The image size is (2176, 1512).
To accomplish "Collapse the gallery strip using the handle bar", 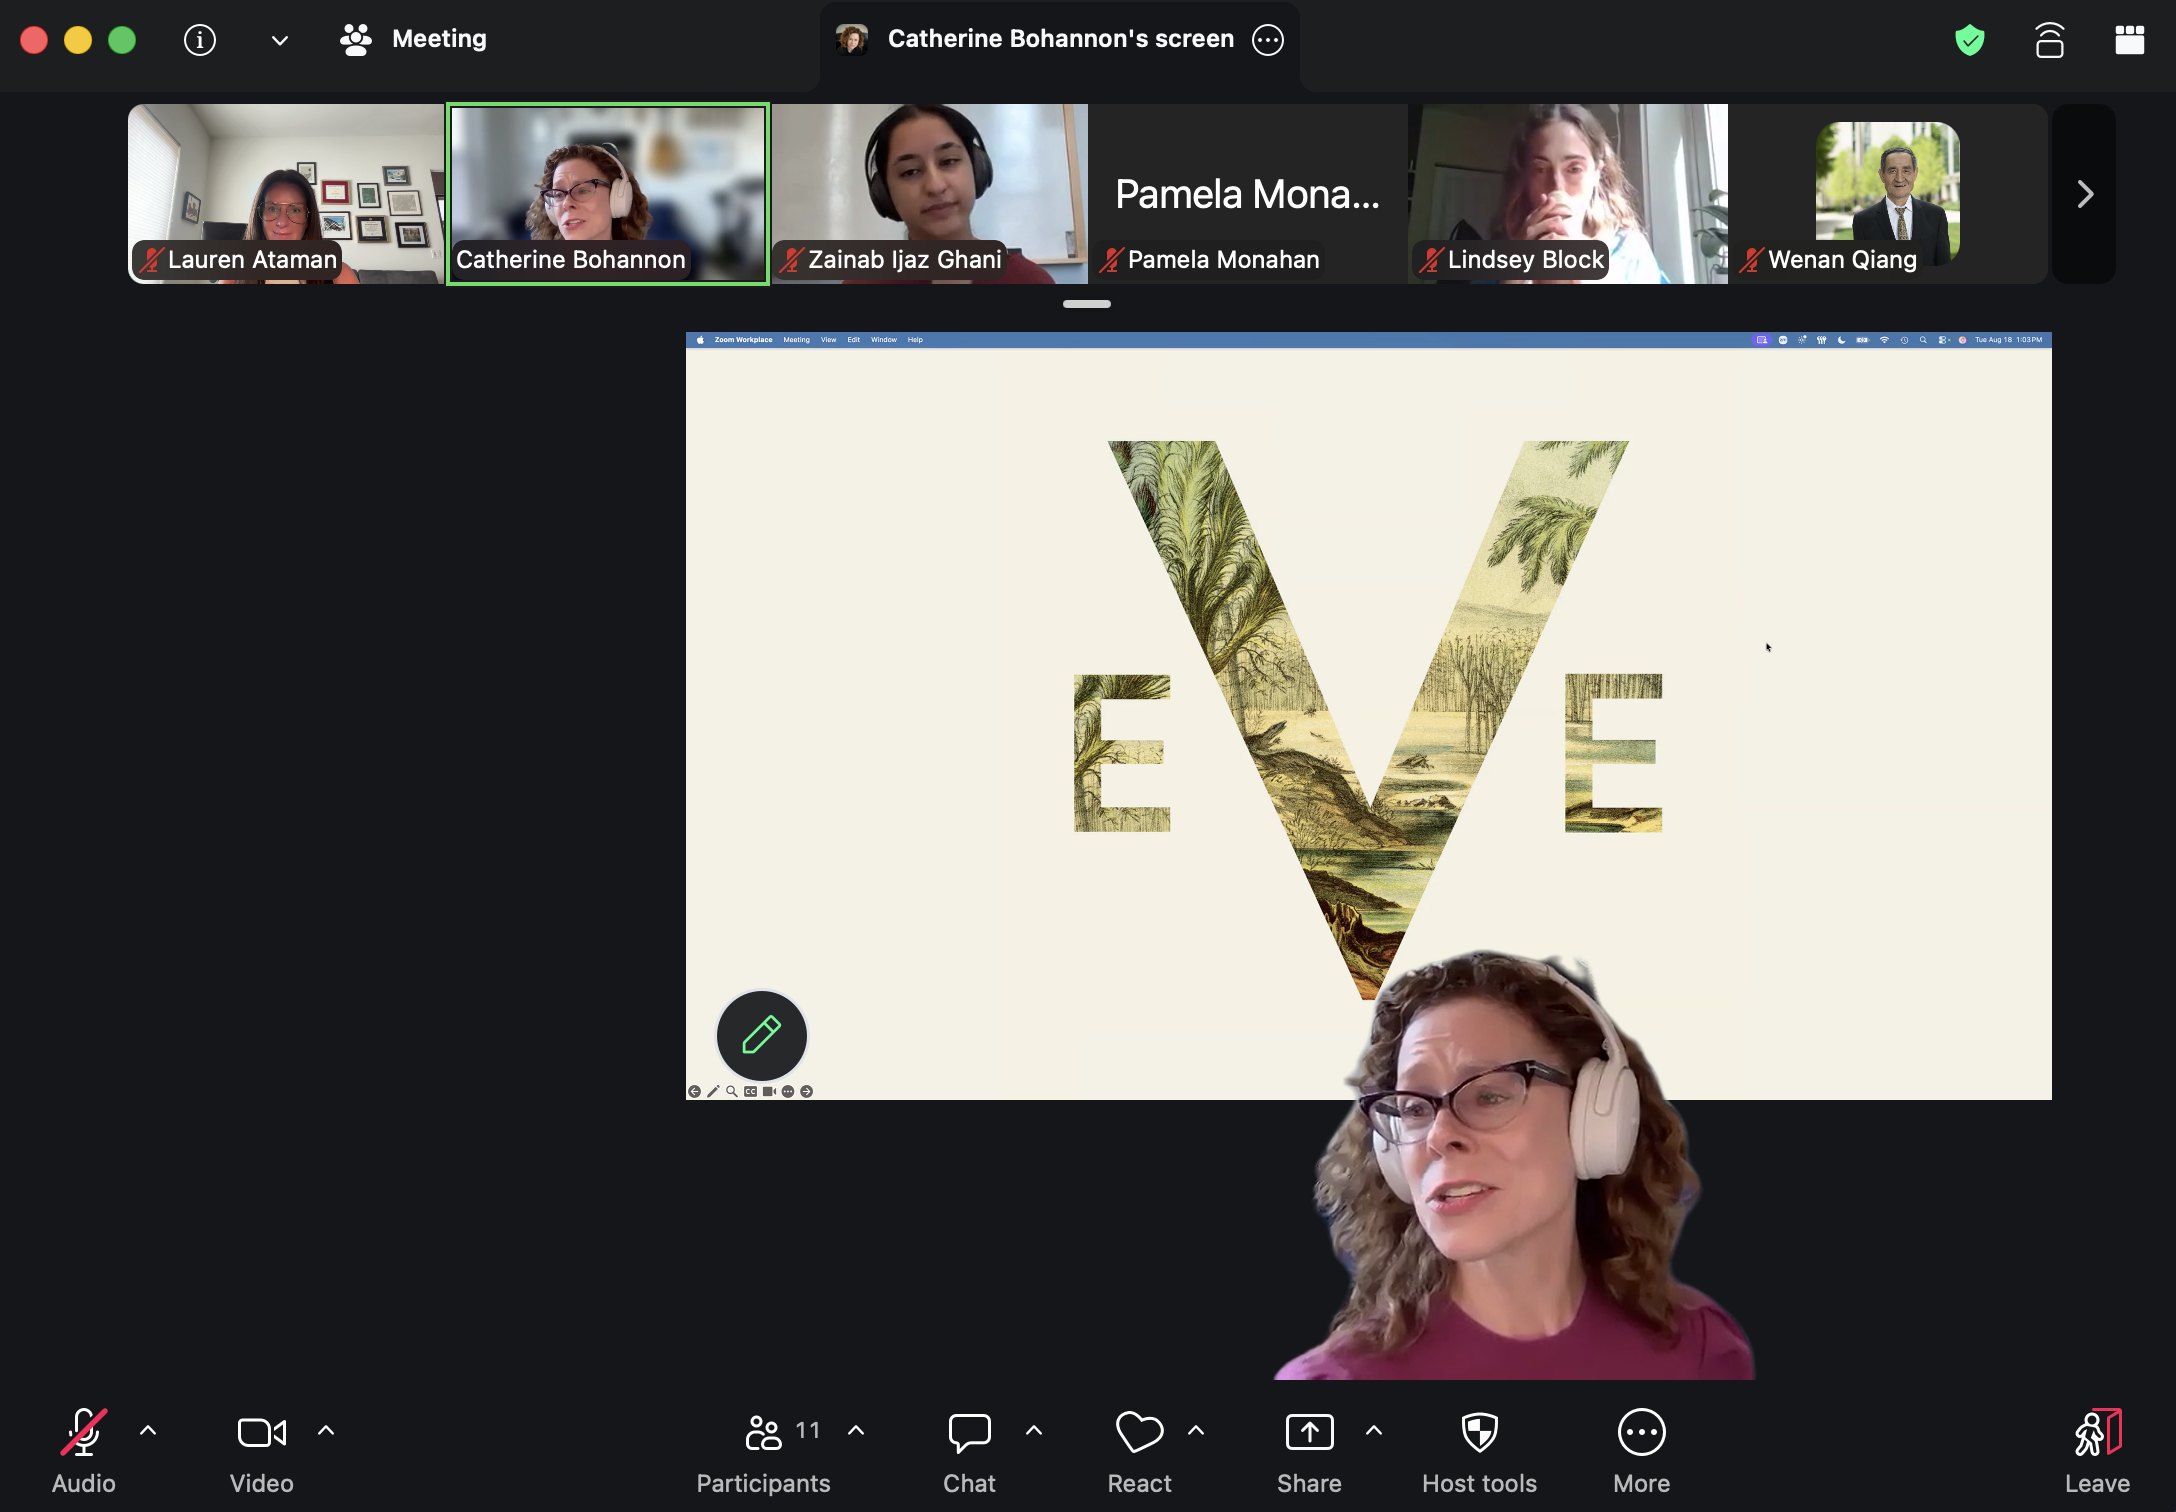I will pyautogui.click(x=1087, y=304).
